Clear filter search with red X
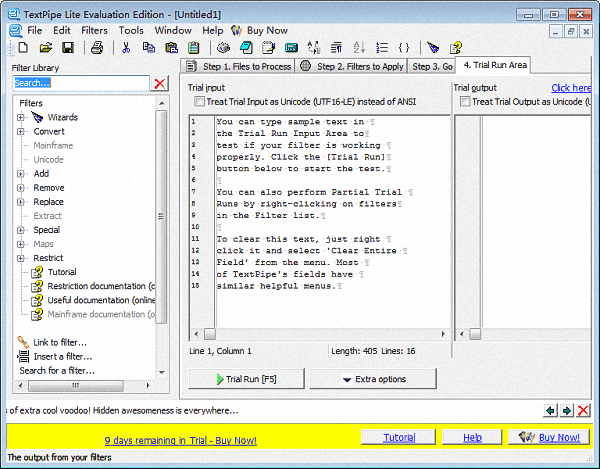600x469 pixels. click(x=159, y=83)
